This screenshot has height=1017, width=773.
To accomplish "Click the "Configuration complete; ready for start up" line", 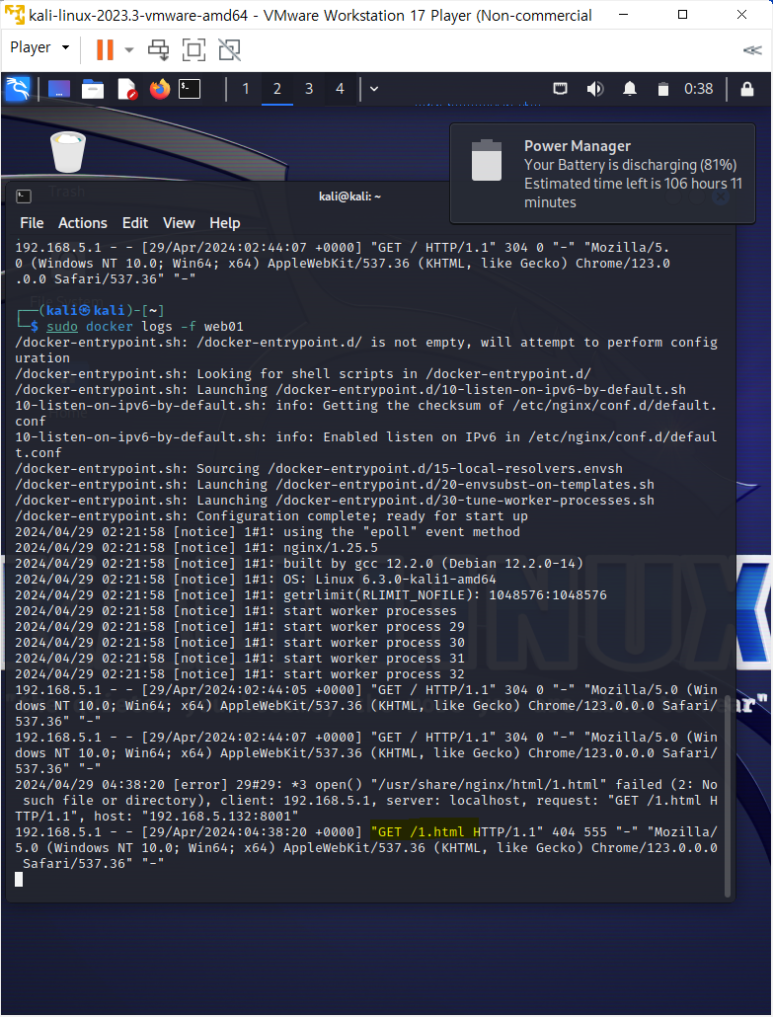I will click(271, 516).
